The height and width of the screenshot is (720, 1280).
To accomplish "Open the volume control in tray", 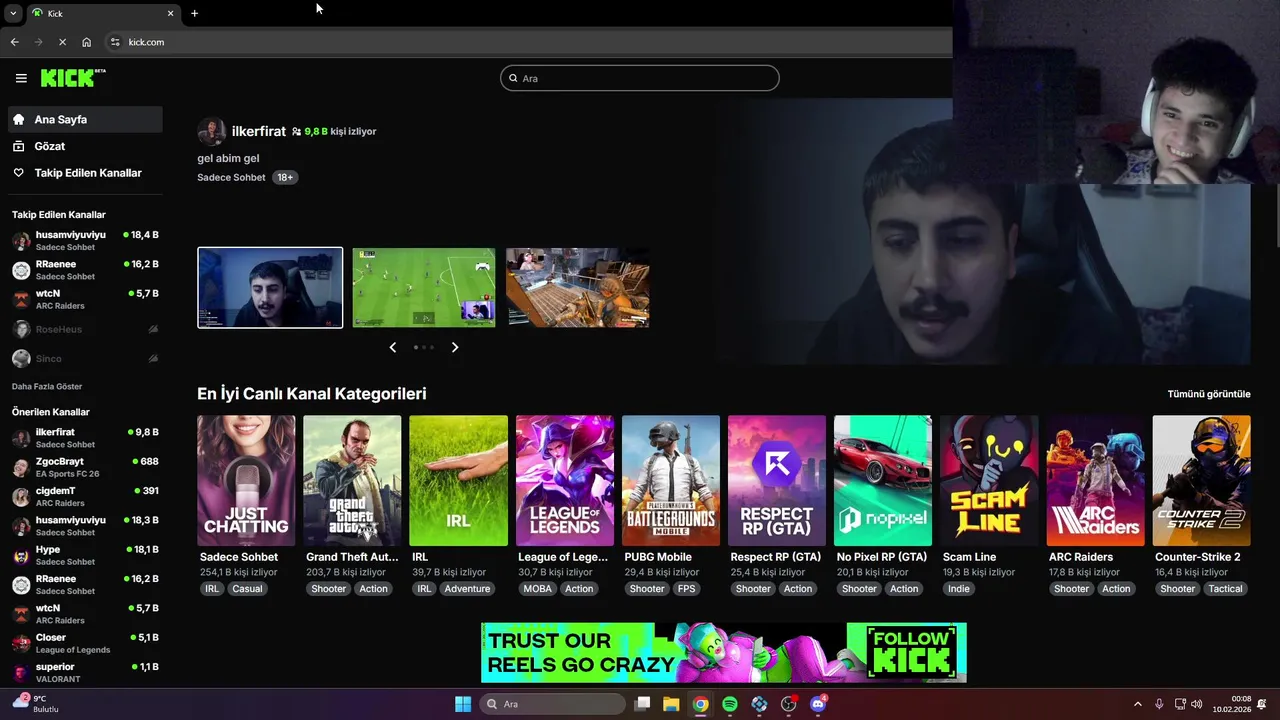I will [x=1197, y=704].
